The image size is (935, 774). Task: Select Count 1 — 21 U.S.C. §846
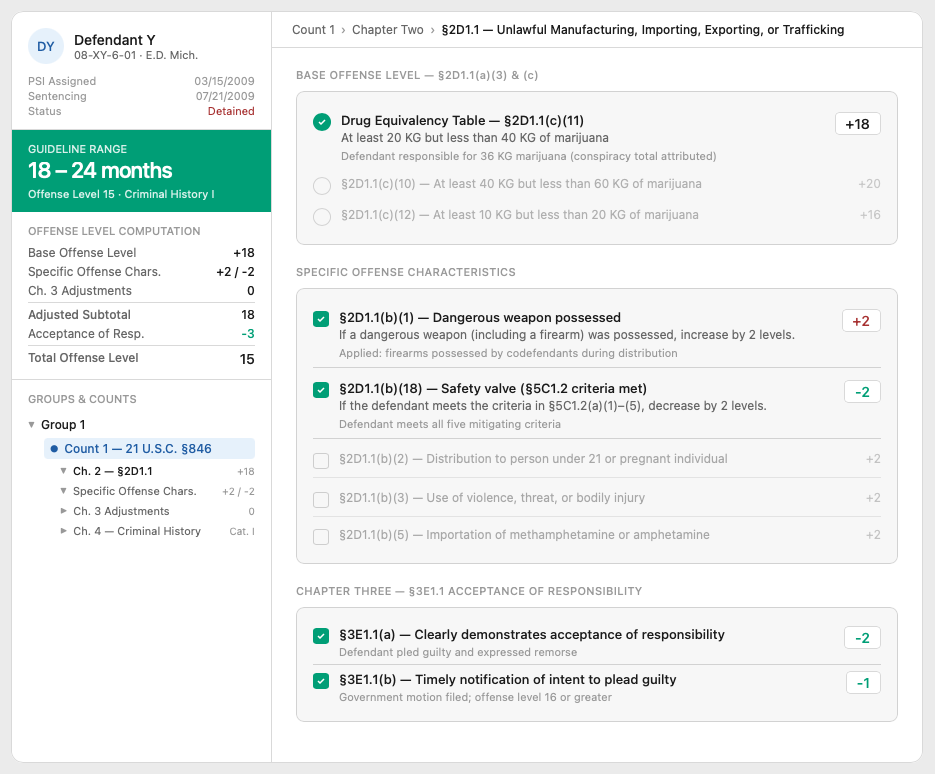tap(149, 448)
